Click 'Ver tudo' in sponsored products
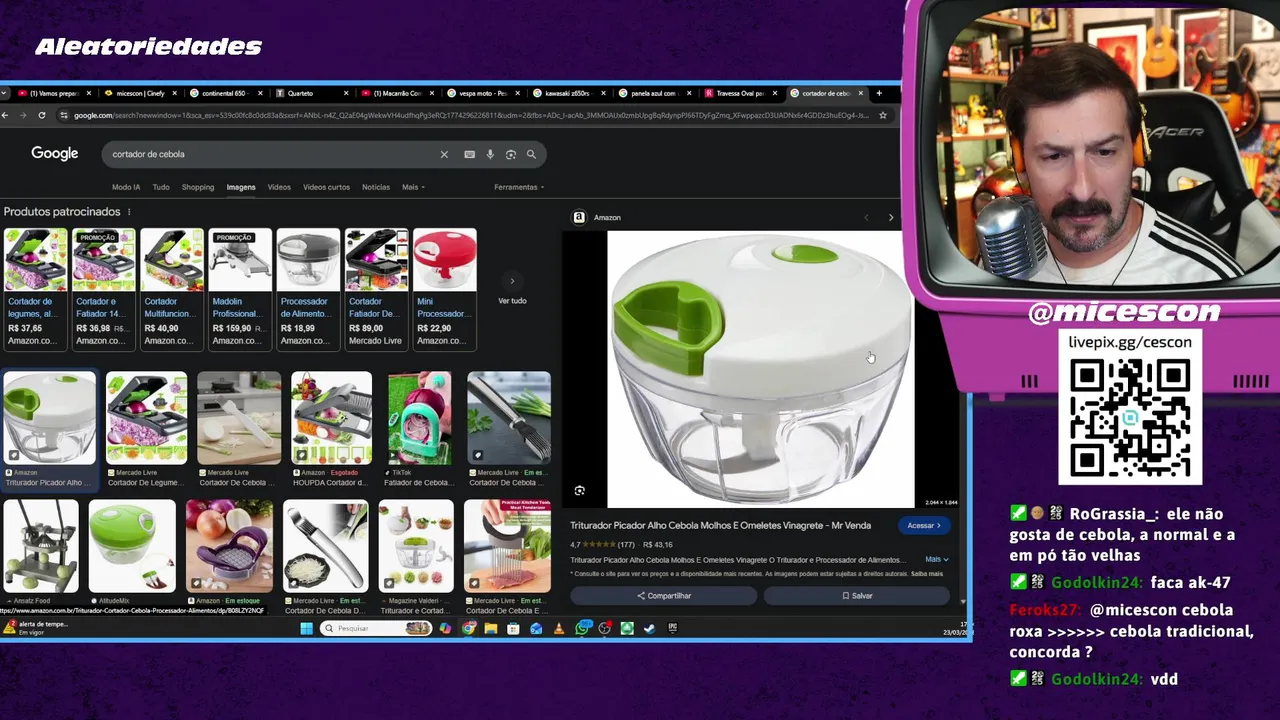The image size is (1280, 720). point(512,301)
